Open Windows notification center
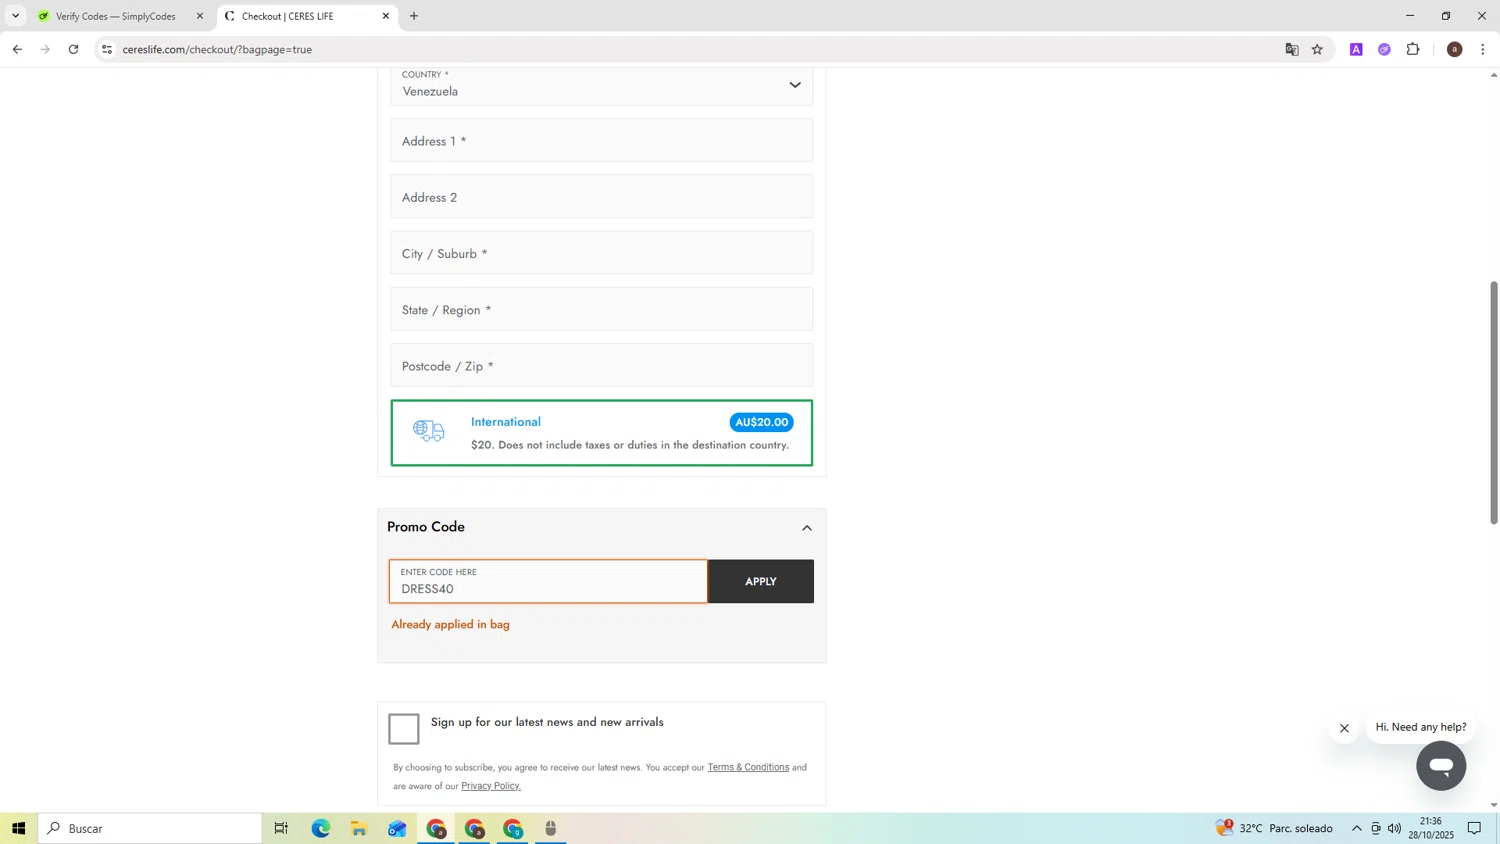 coord(1475,828)
